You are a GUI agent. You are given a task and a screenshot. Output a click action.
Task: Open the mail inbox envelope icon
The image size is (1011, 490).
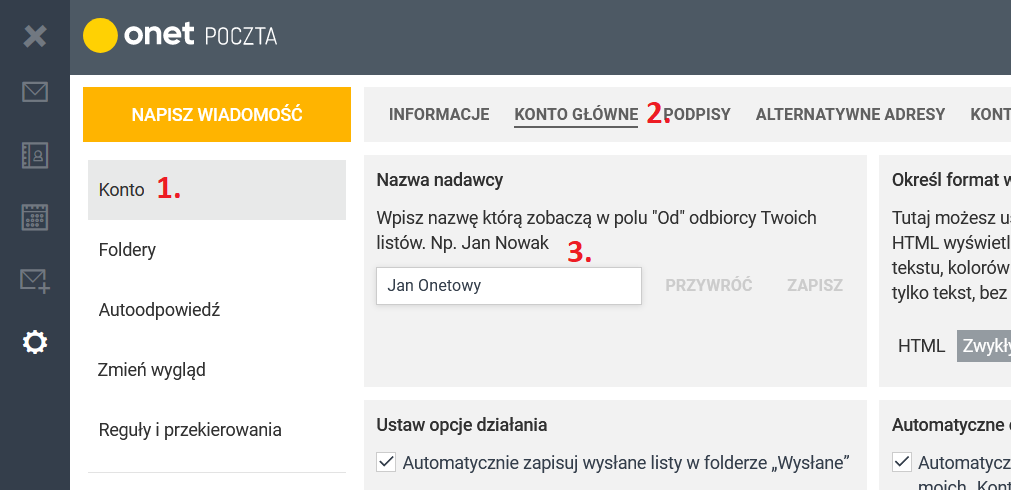coord(35,92)
